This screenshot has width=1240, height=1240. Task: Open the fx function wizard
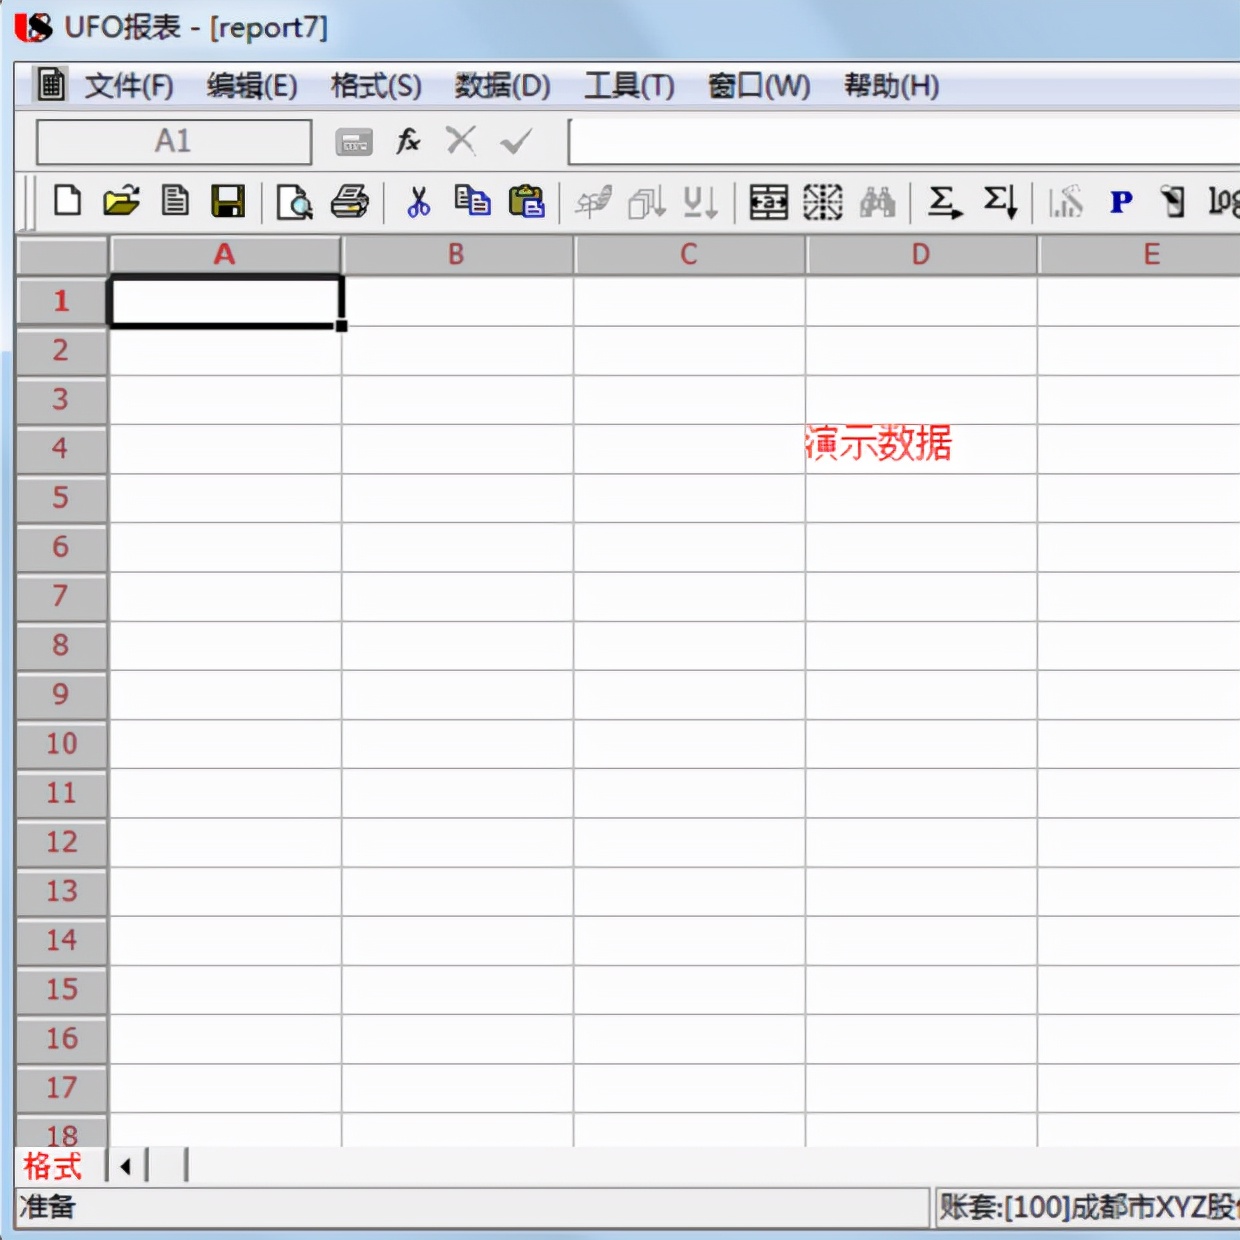pyautogui.click(x=407, y=141)
